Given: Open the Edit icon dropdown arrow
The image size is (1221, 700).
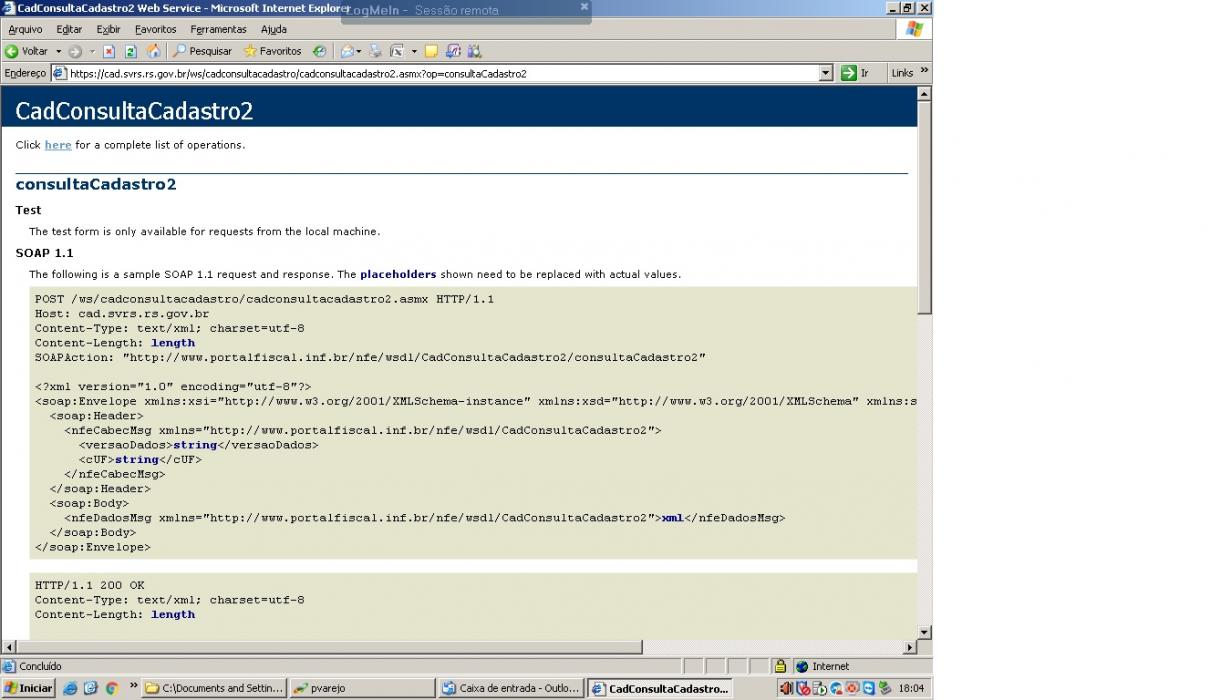Looking at the screenshot, I should 414,51.
